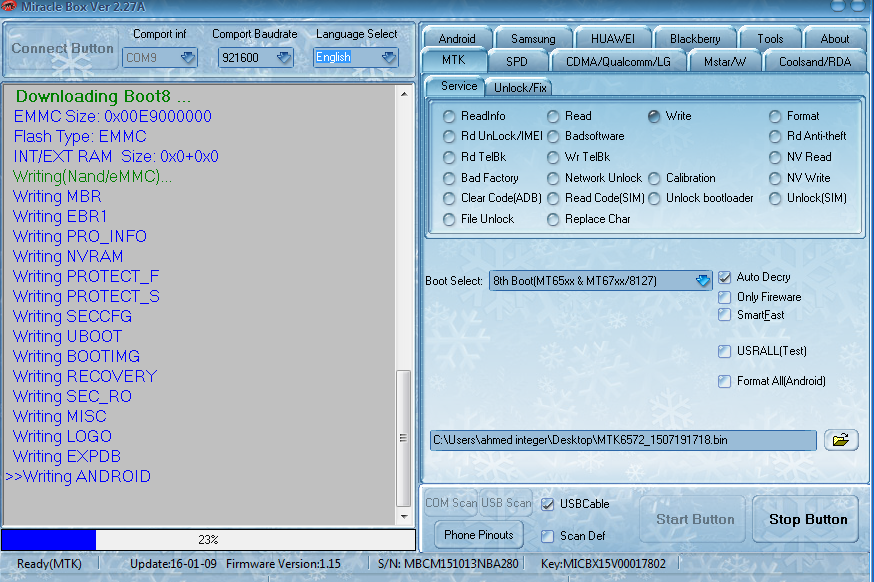The image size is (874, 582).
Task: Select the Unlock(SIM) radio button
Action: (775, 198)
